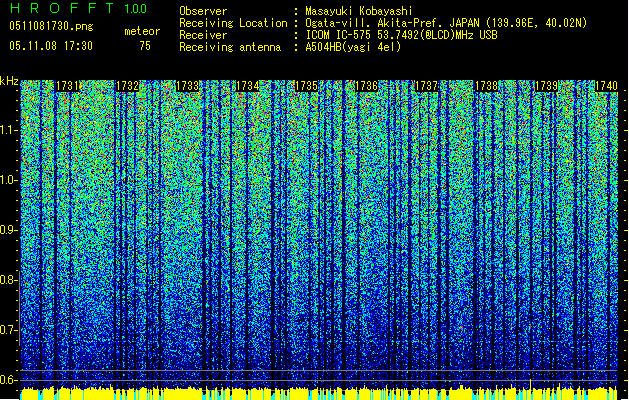Click the A504HB(yagi 4el) antenna text
This screenshot has height=400, width=629.
353,47
